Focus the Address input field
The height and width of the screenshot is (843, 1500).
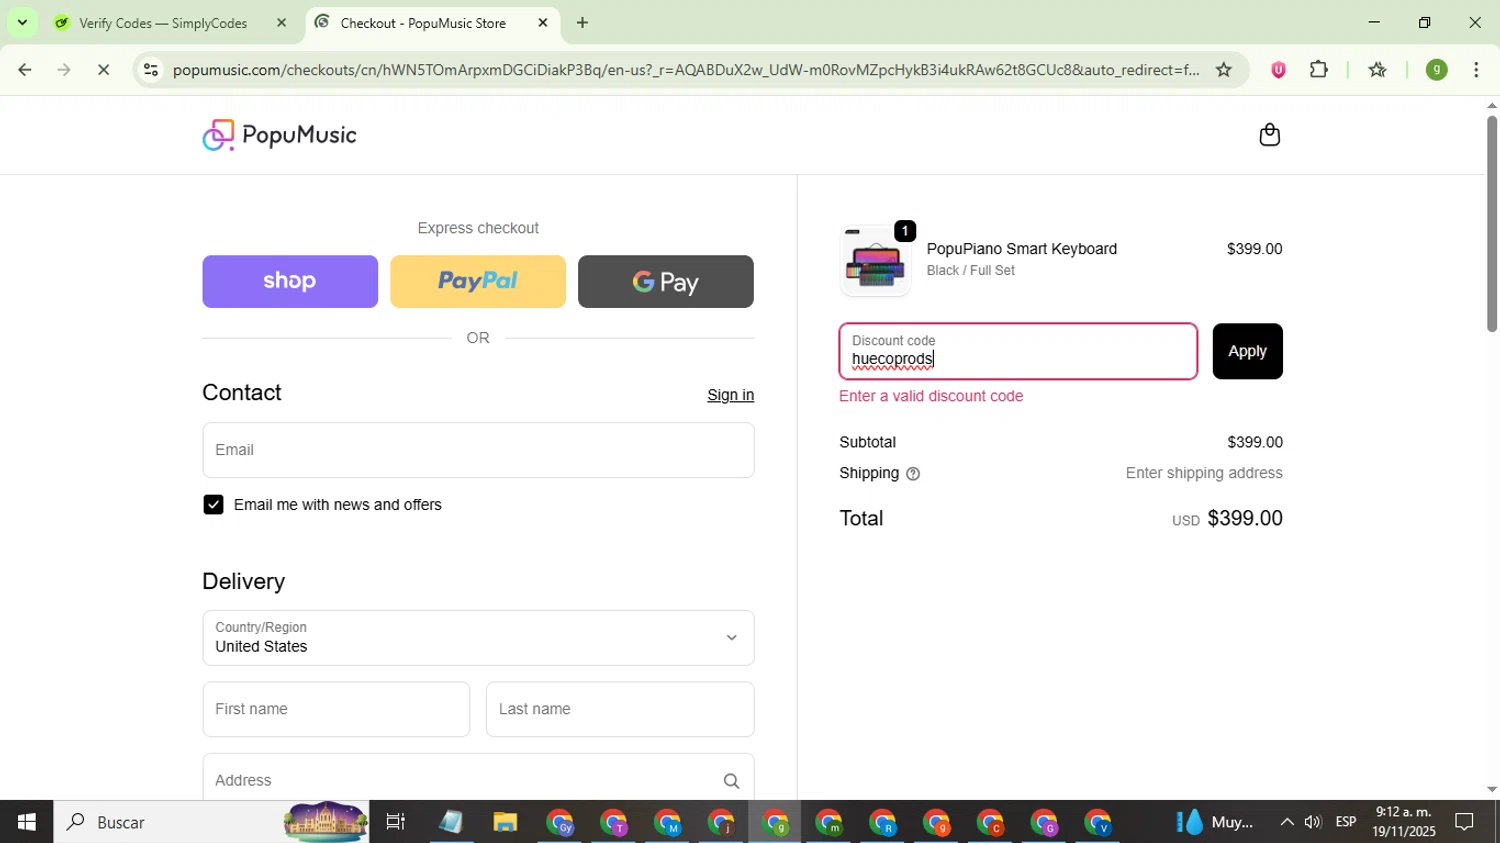click(478, 779)
